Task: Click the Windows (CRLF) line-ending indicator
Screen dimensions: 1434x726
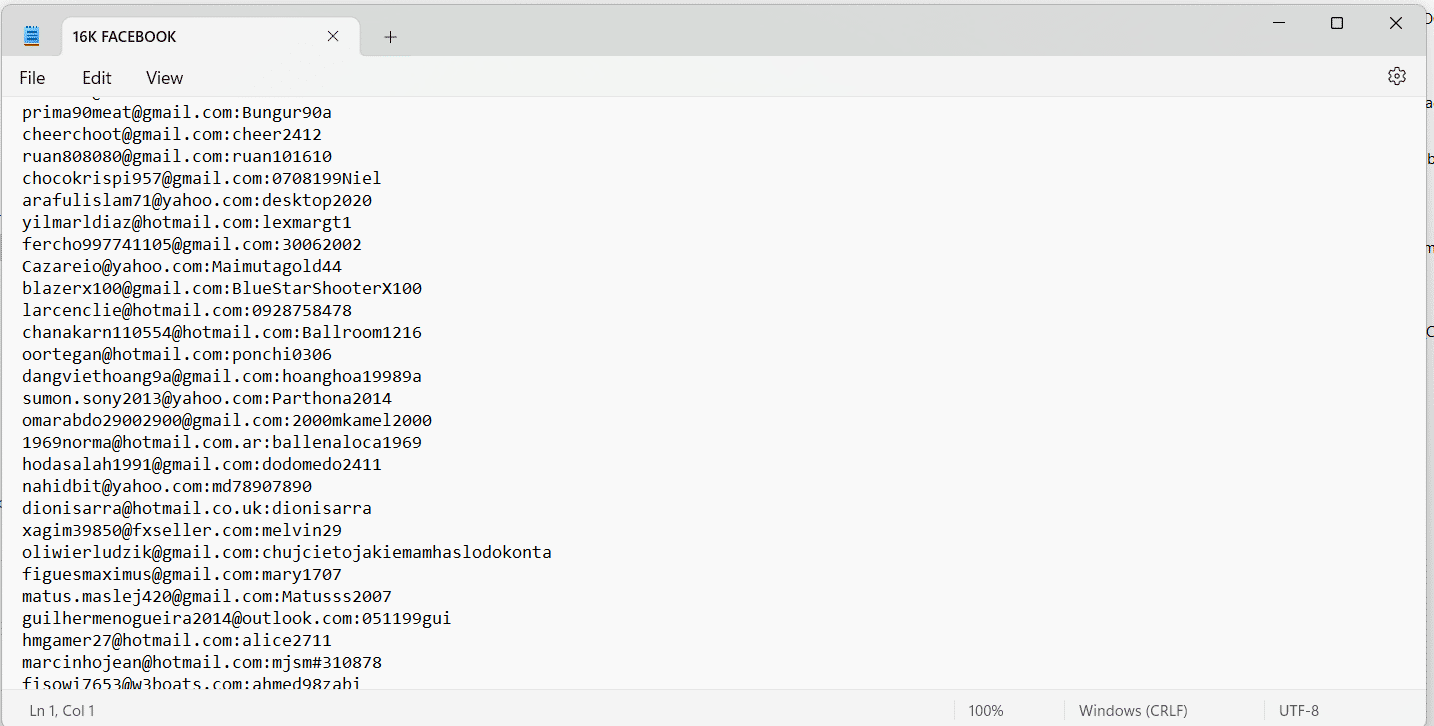Action: pos(1132,710)
